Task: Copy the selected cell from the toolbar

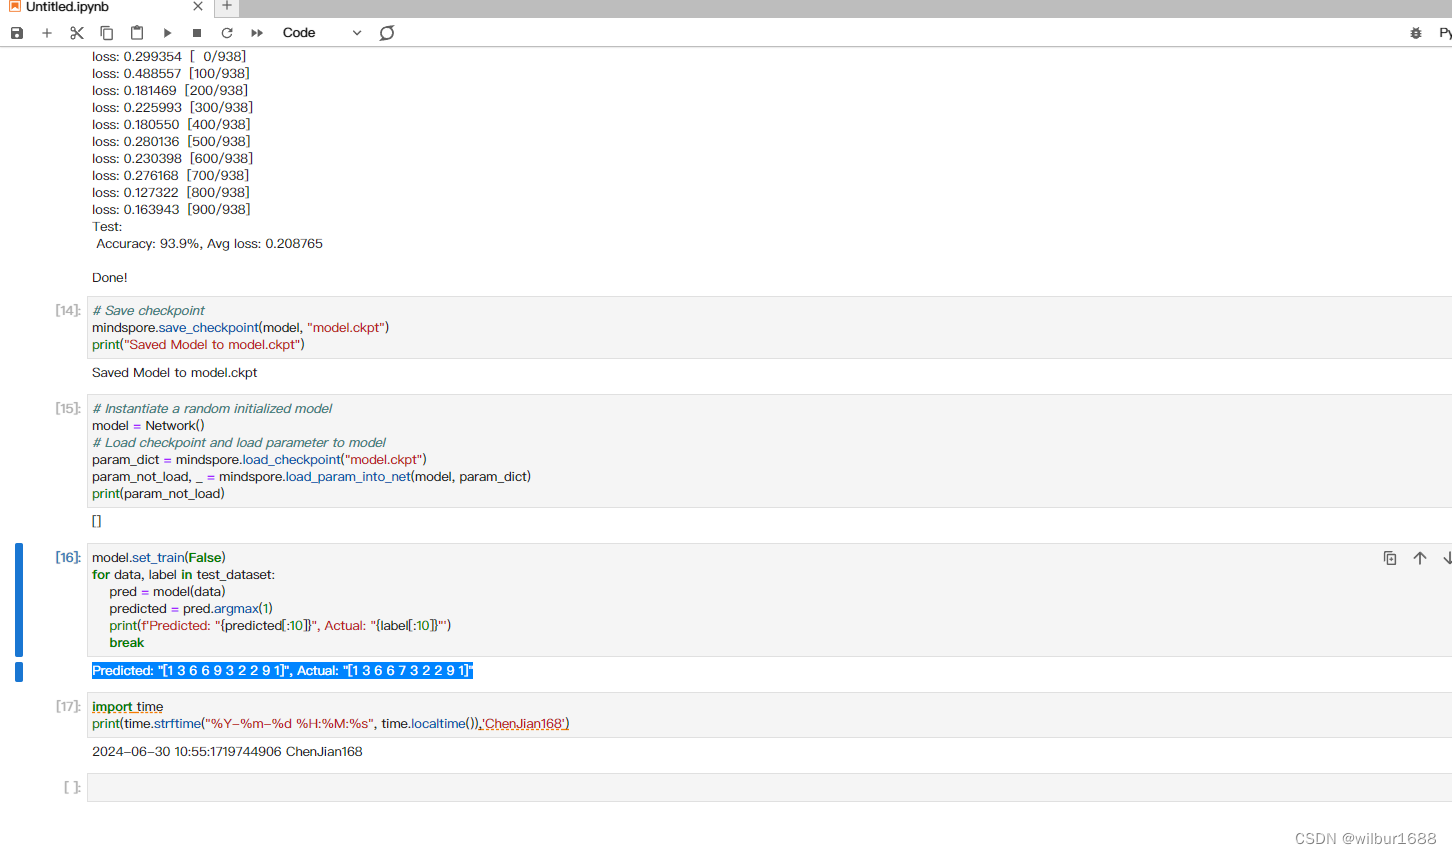Action: pos(107,33)
